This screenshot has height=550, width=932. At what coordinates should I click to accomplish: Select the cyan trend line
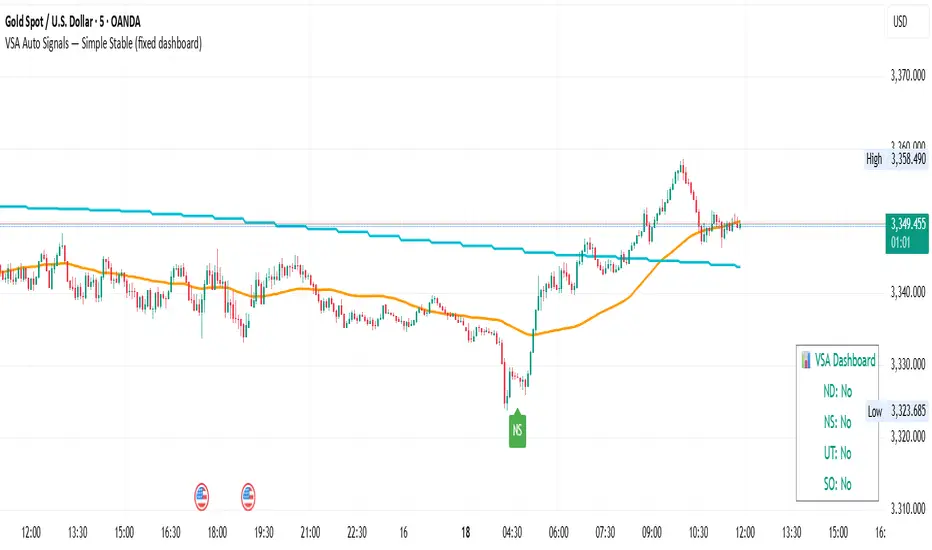click(x=300, y=227)
